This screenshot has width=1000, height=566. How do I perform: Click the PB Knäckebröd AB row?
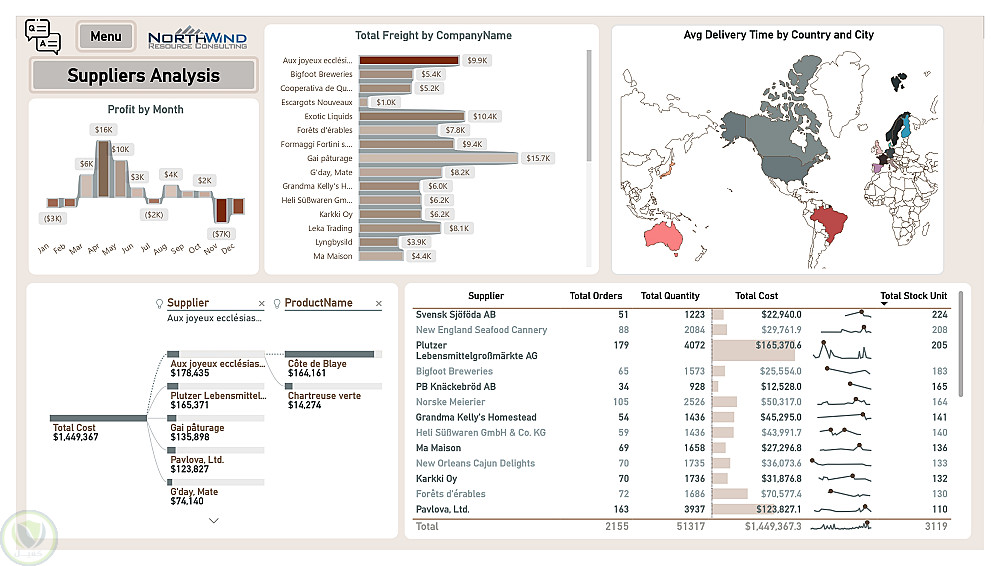tap(681, 387)
